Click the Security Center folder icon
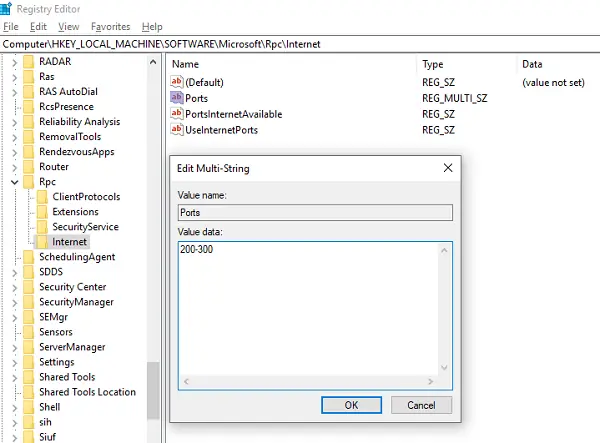 tap(30, 287)
